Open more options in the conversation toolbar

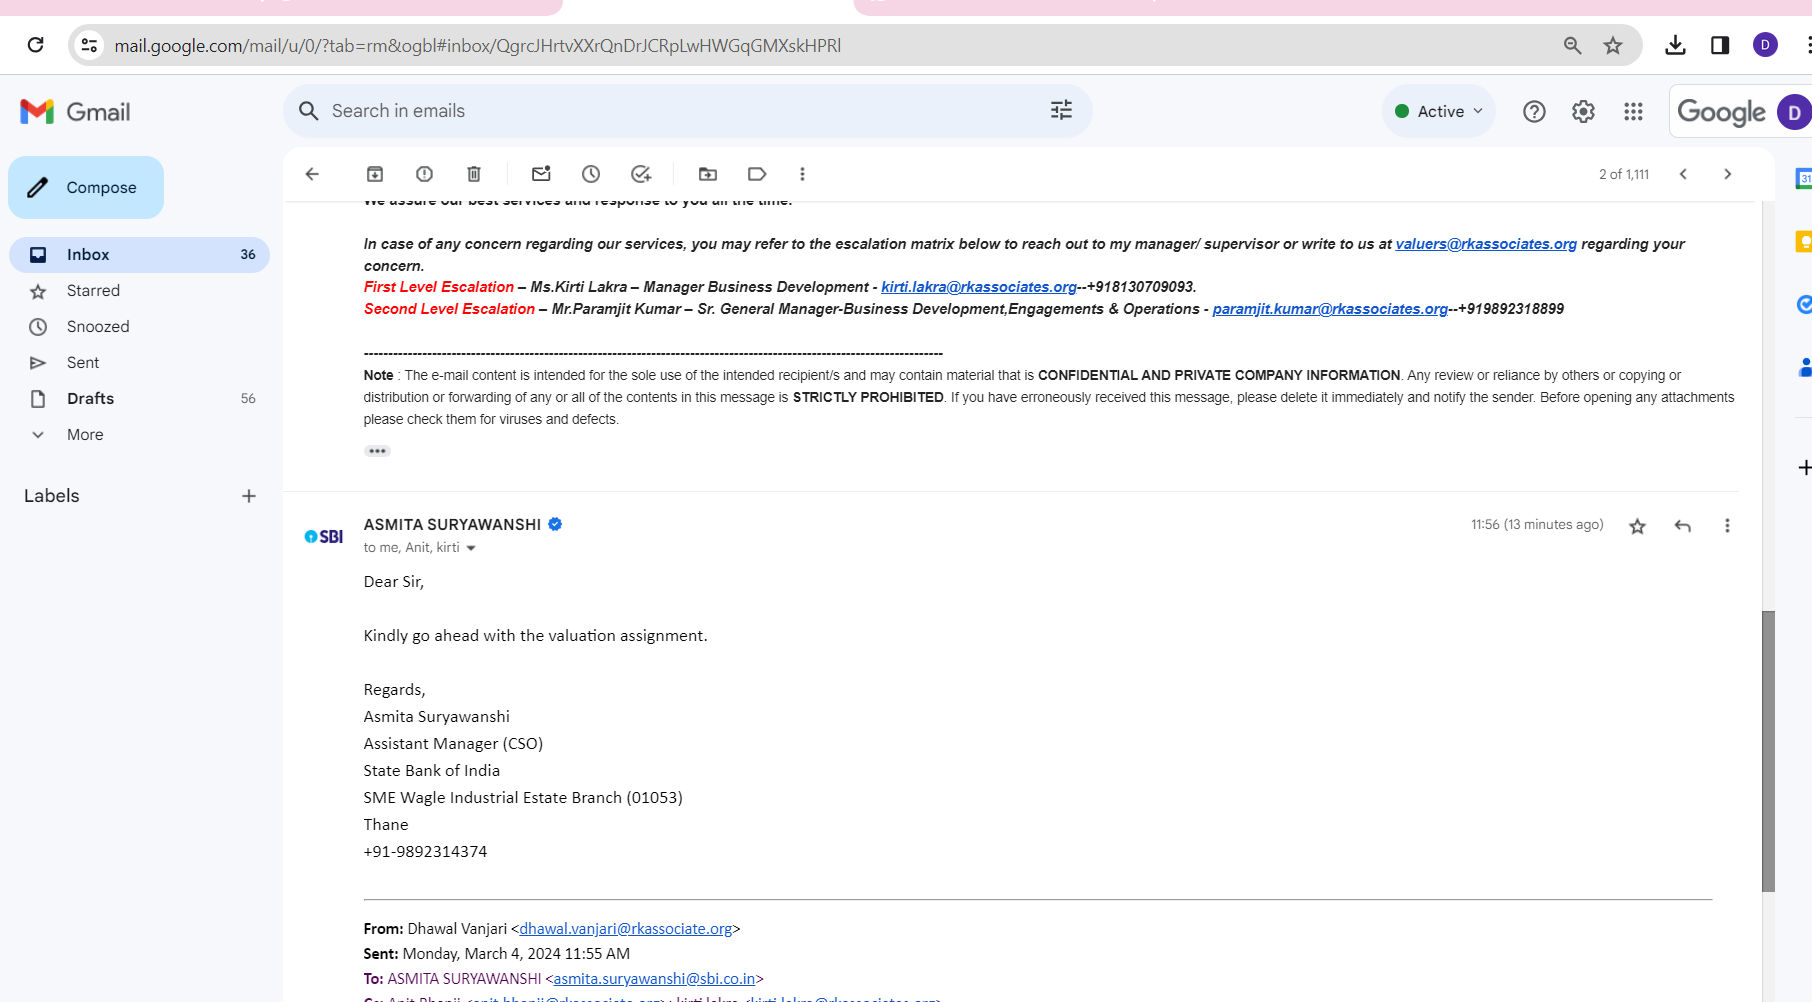(802, 174)
